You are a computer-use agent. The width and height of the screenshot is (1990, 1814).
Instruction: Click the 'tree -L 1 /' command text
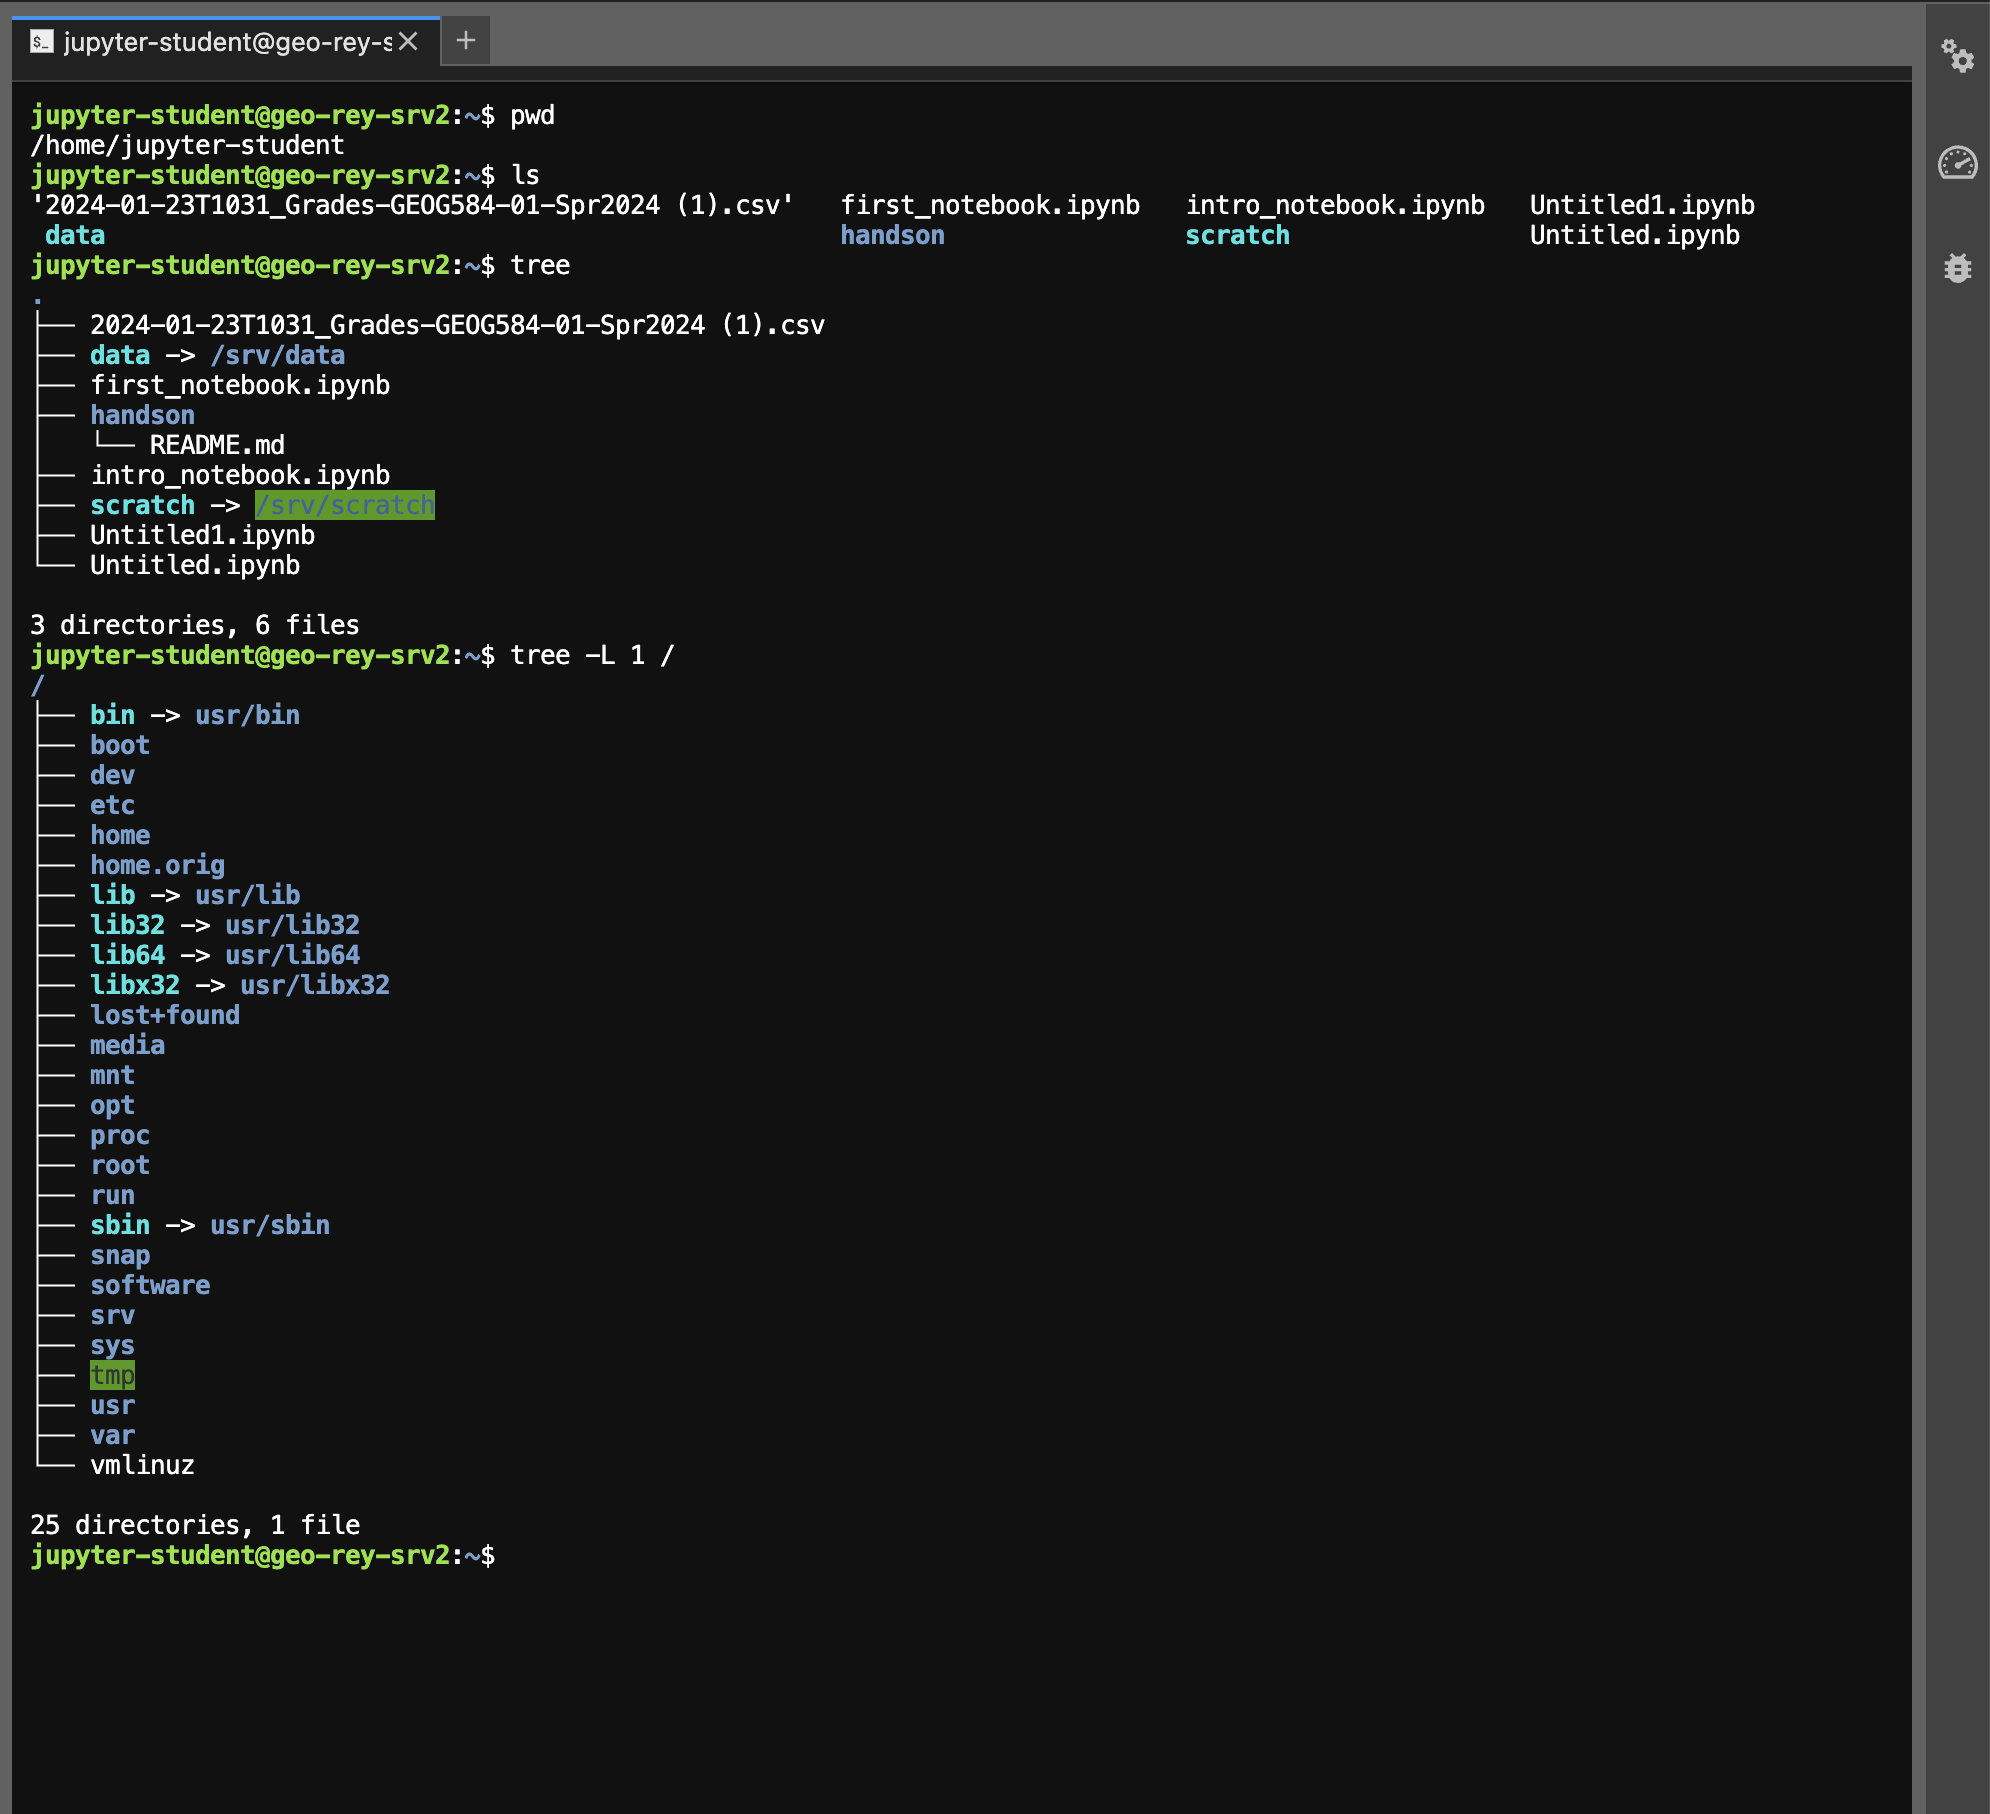pyautogui.click(x=592, y=655)
